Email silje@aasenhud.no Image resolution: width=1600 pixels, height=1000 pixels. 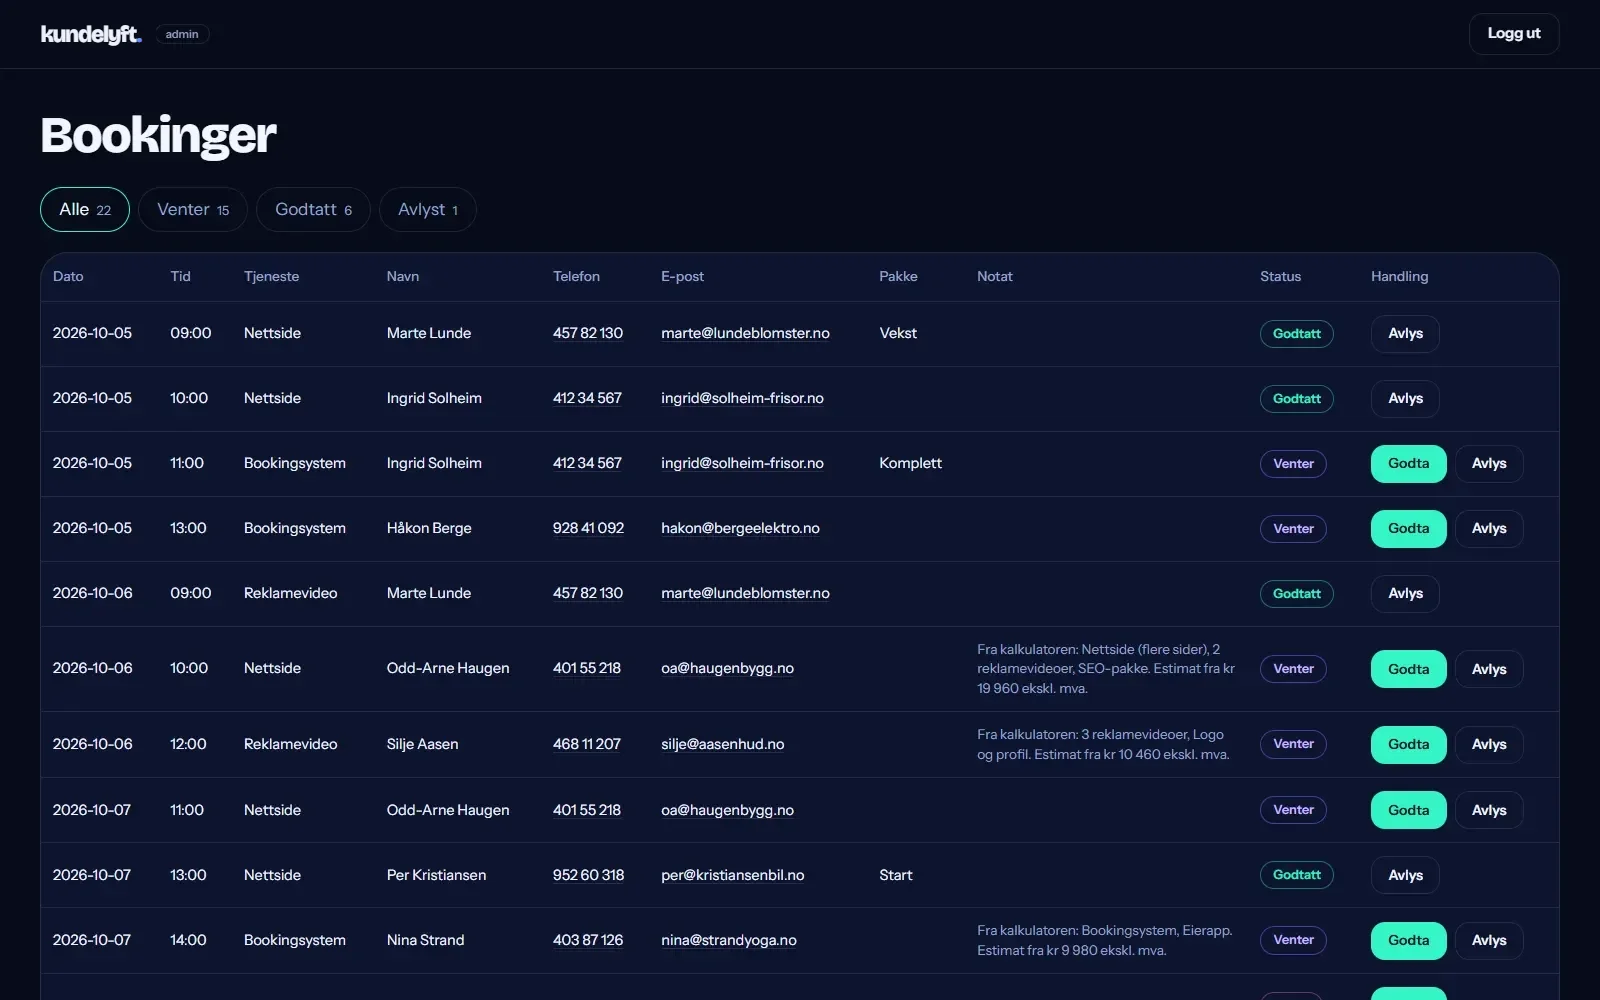[722, 744]
